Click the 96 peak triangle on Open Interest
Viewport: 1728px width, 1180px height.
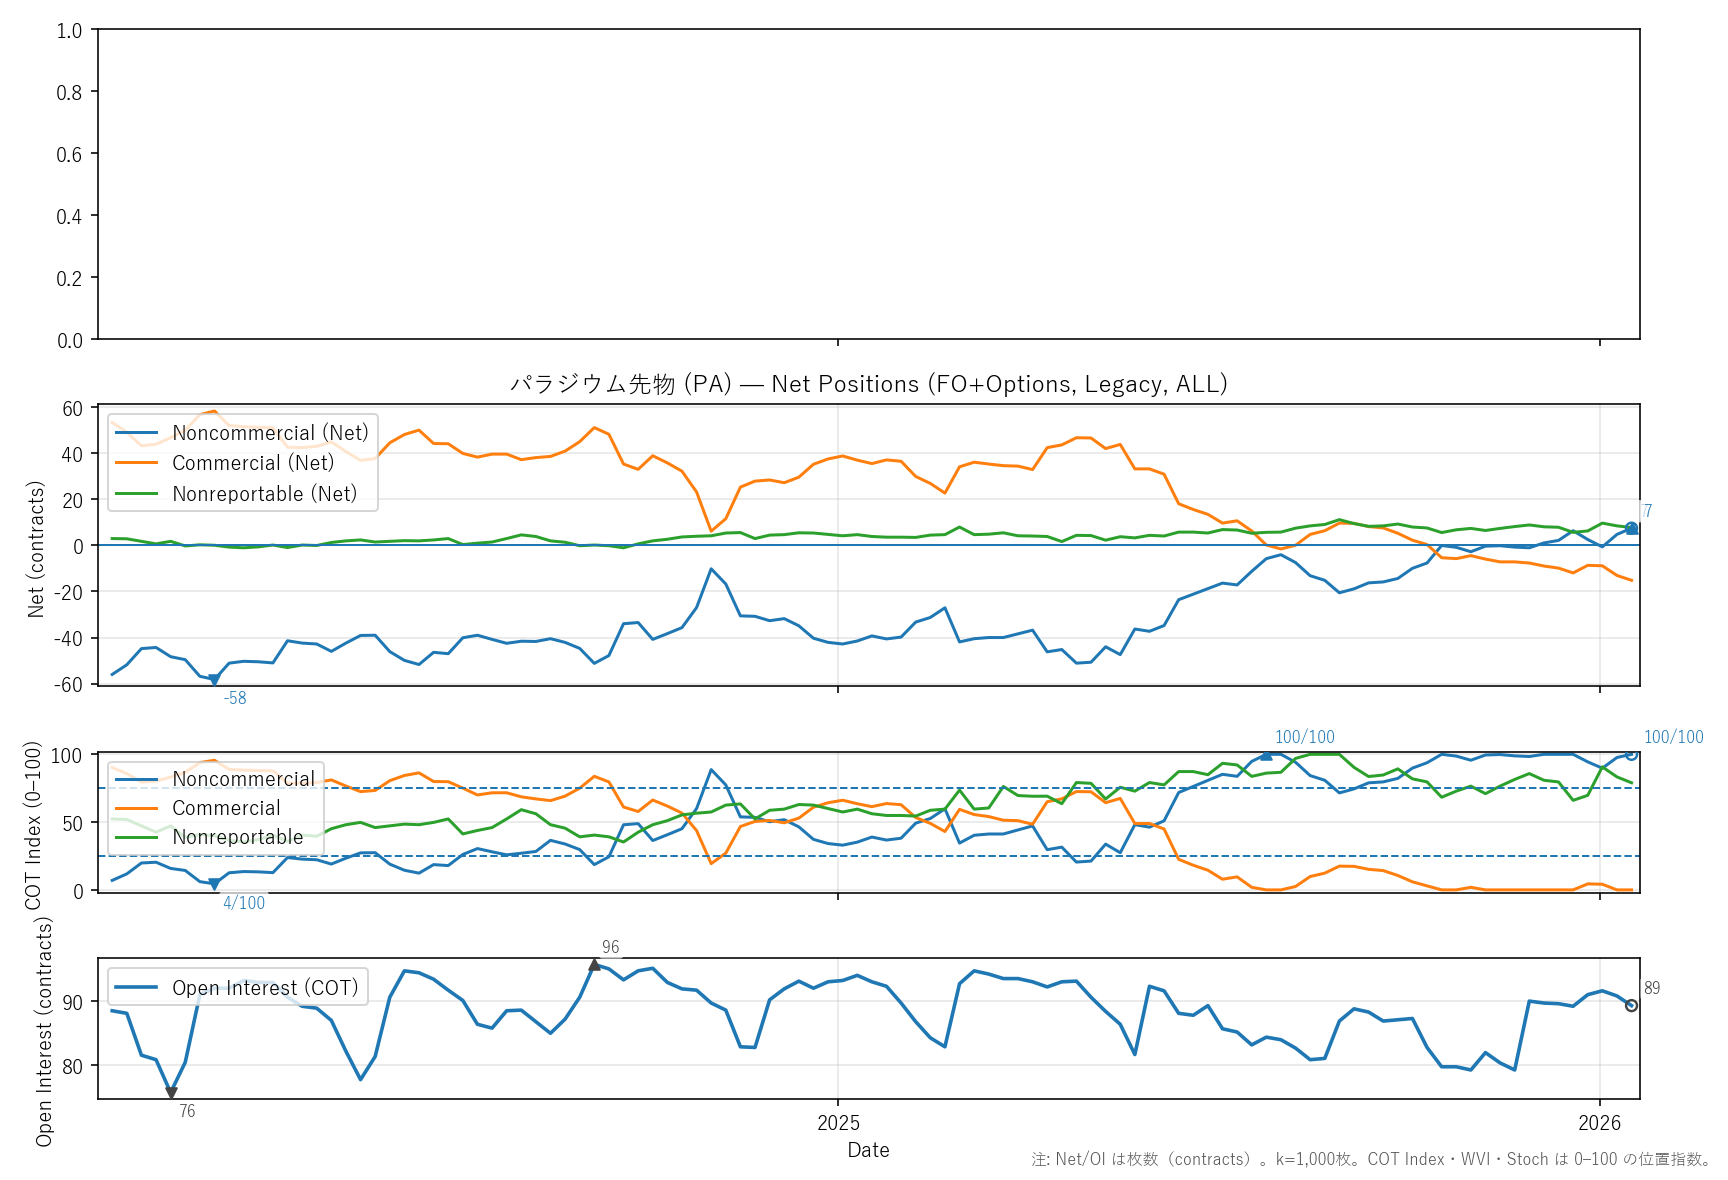click(x=595, y=965)
